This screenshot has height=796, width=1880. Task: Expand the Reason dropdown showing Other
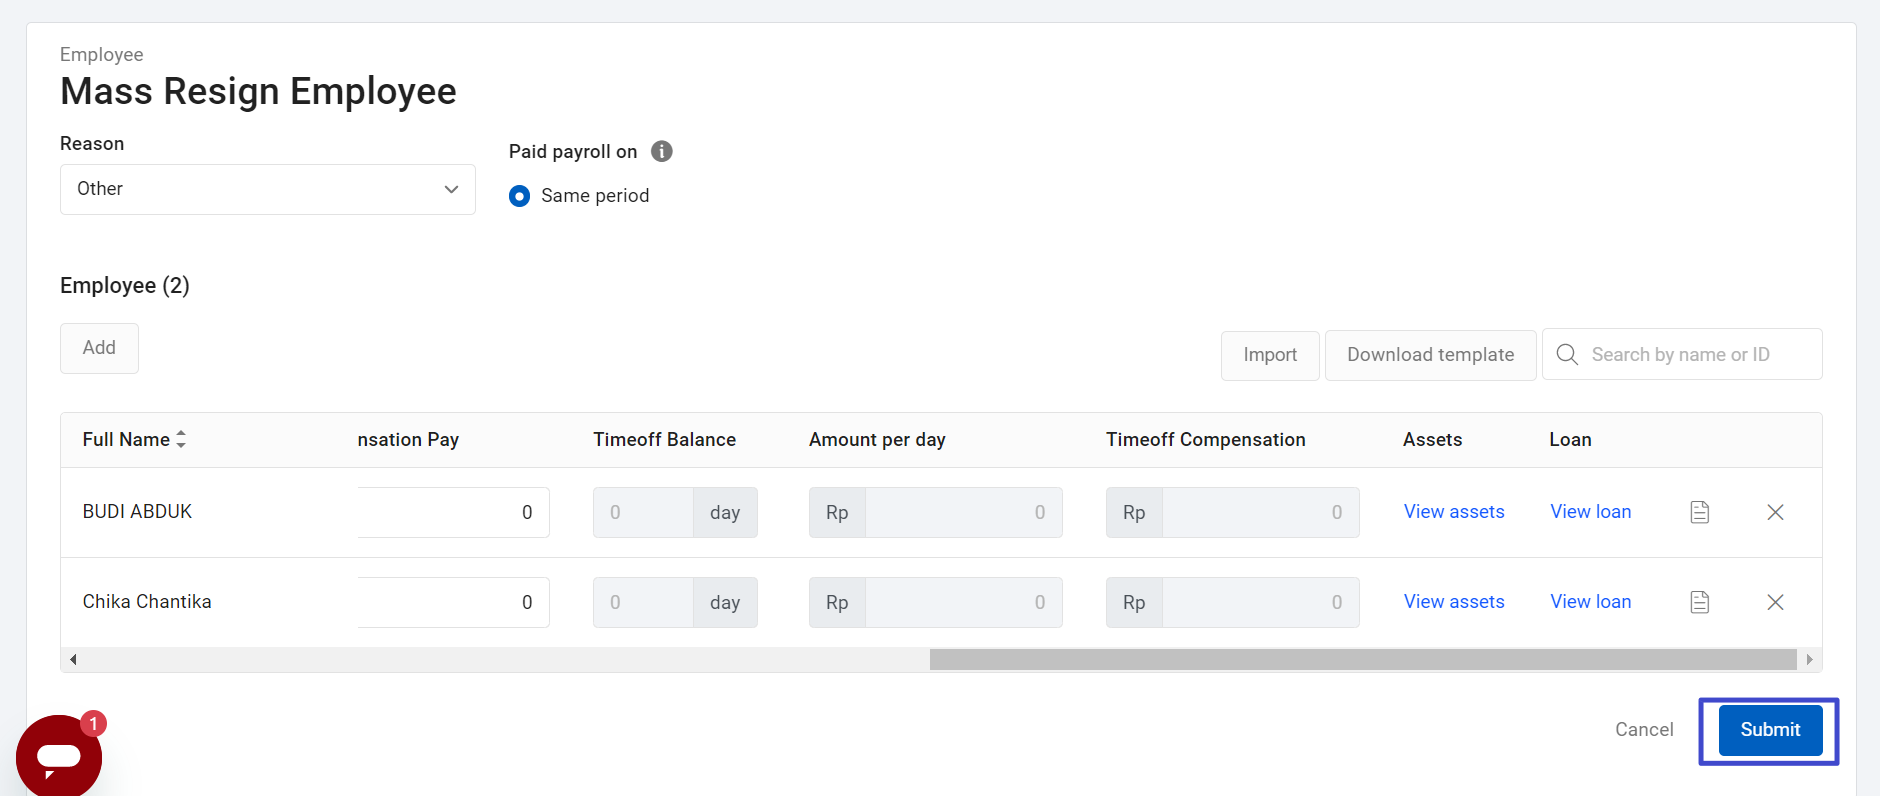[267, 189]
